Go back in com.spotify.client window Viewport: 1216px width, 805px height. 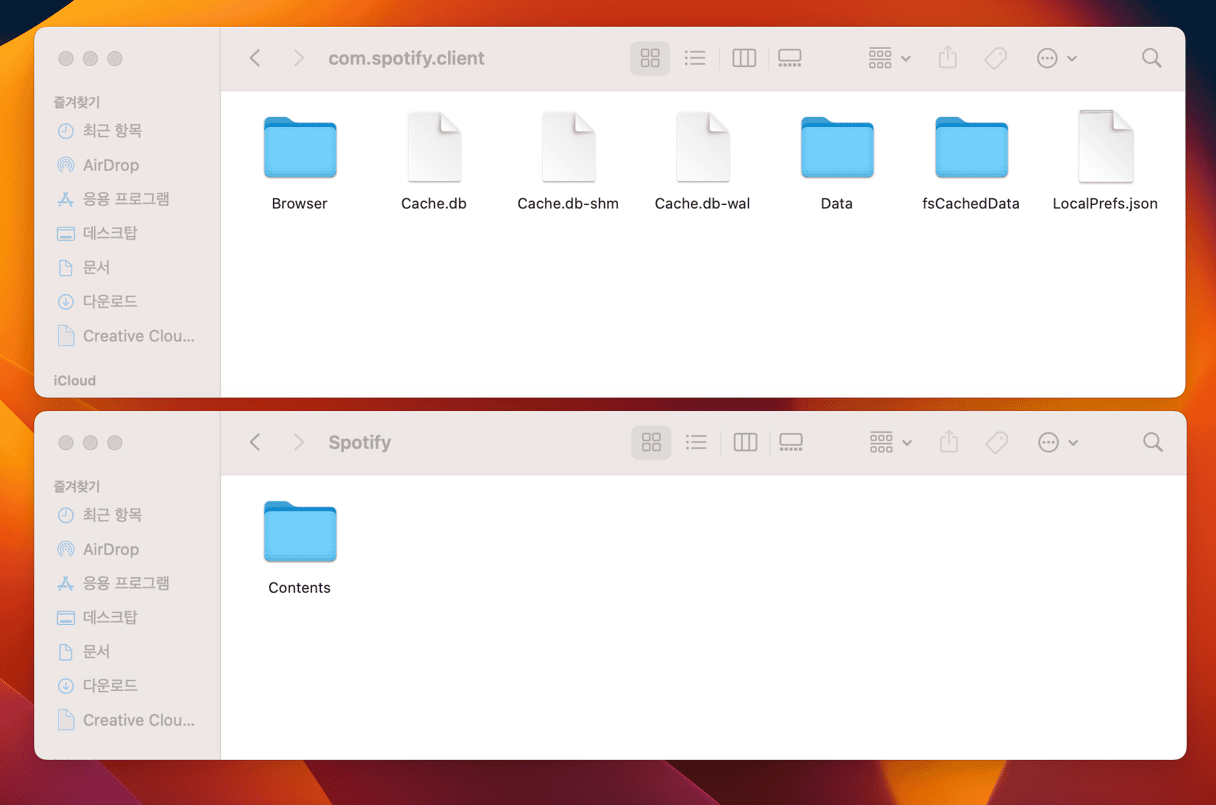(255, 58)
